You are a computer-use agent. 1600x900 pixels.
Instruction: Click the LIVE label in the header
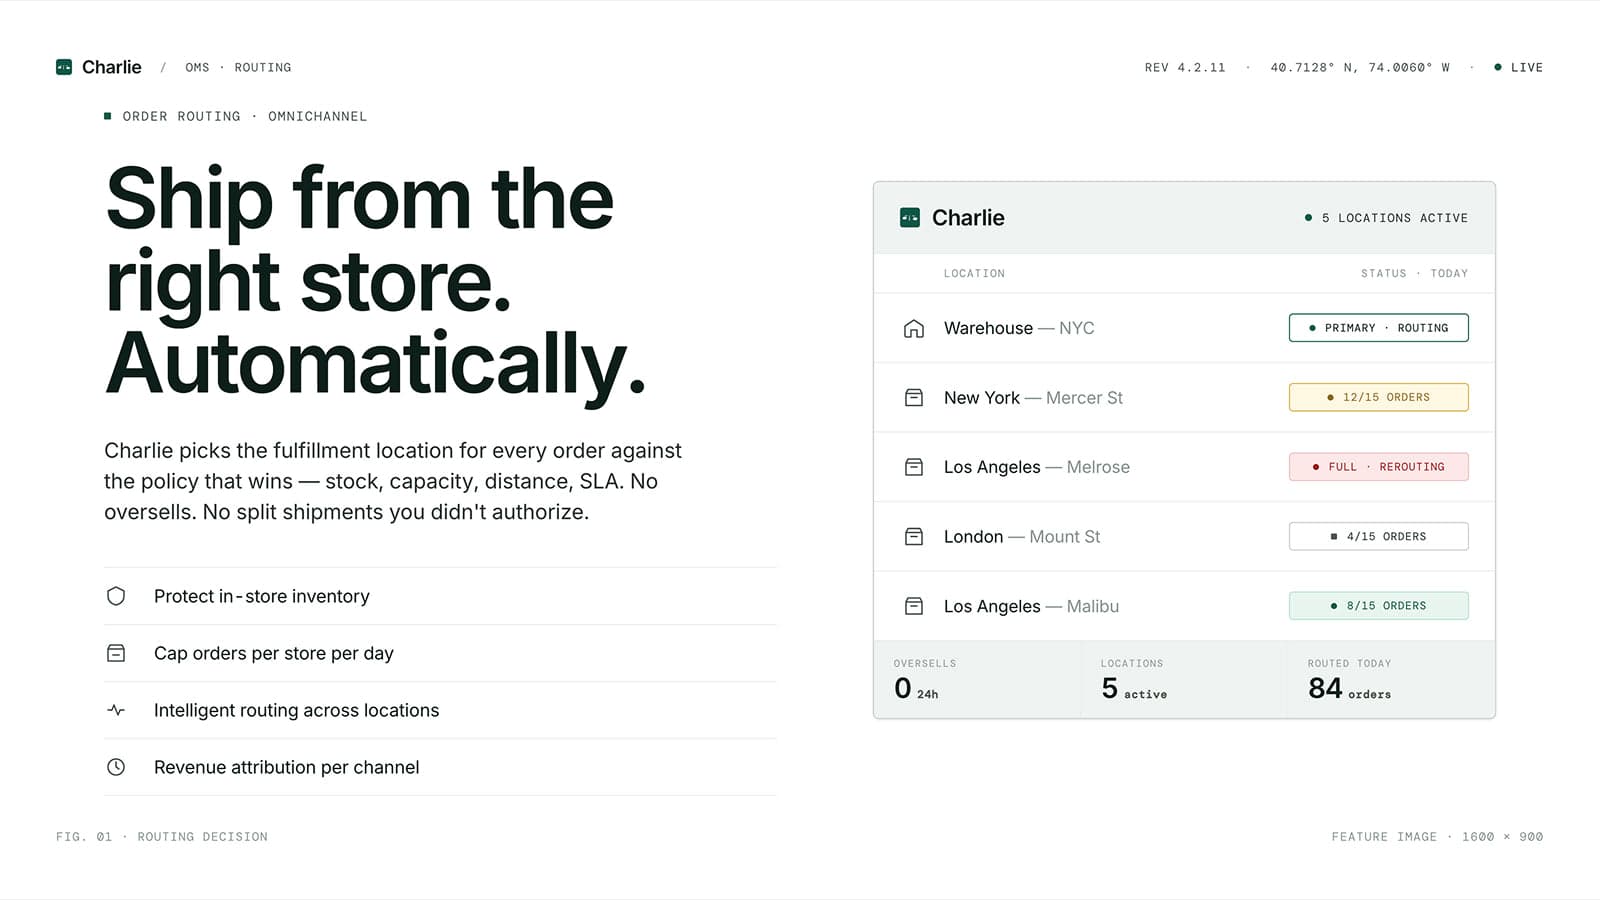click(1527, 67)
